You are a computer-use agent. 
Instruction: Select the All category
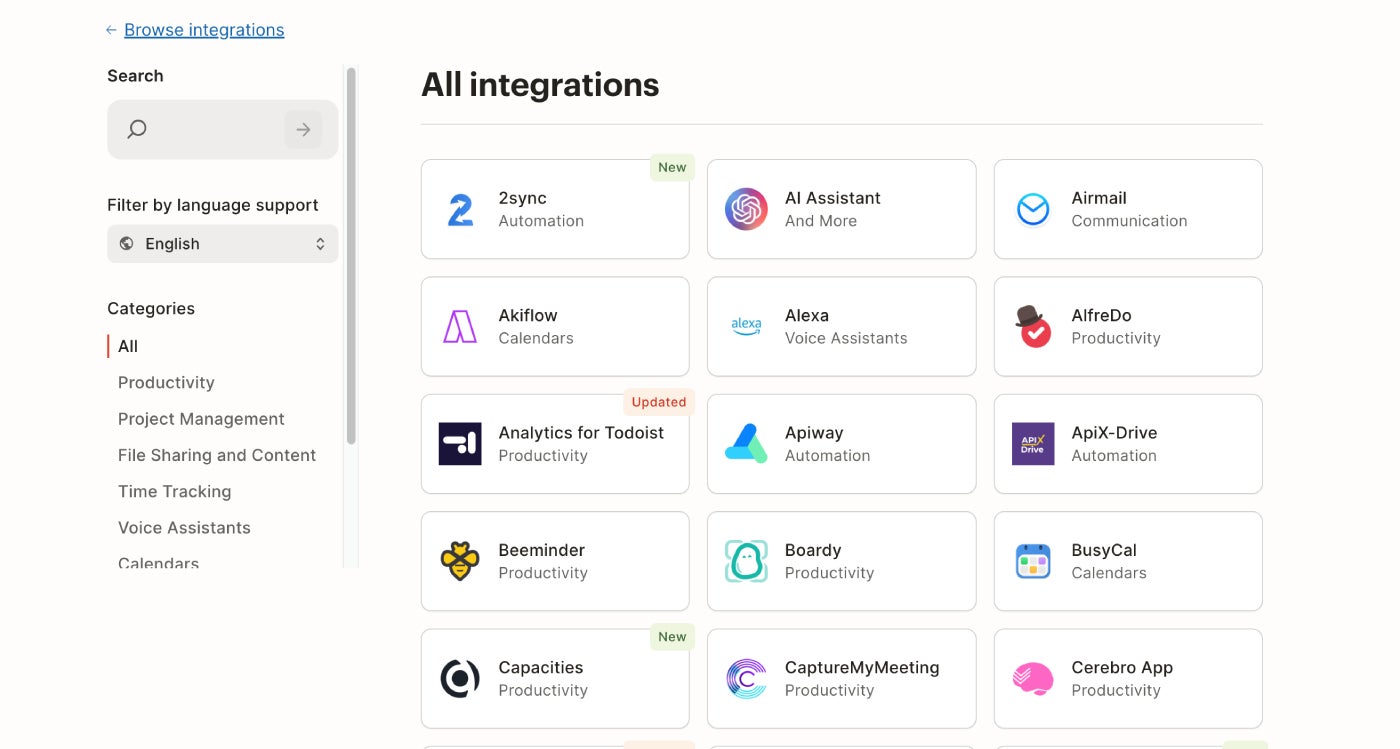[128, 346]
